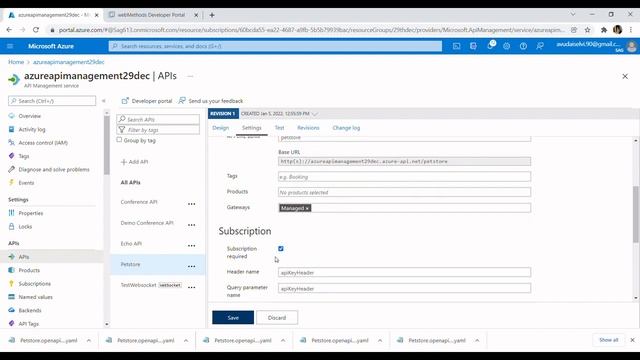Click Send us your feedback
The image size is (640, 360).
coord(211,101)
